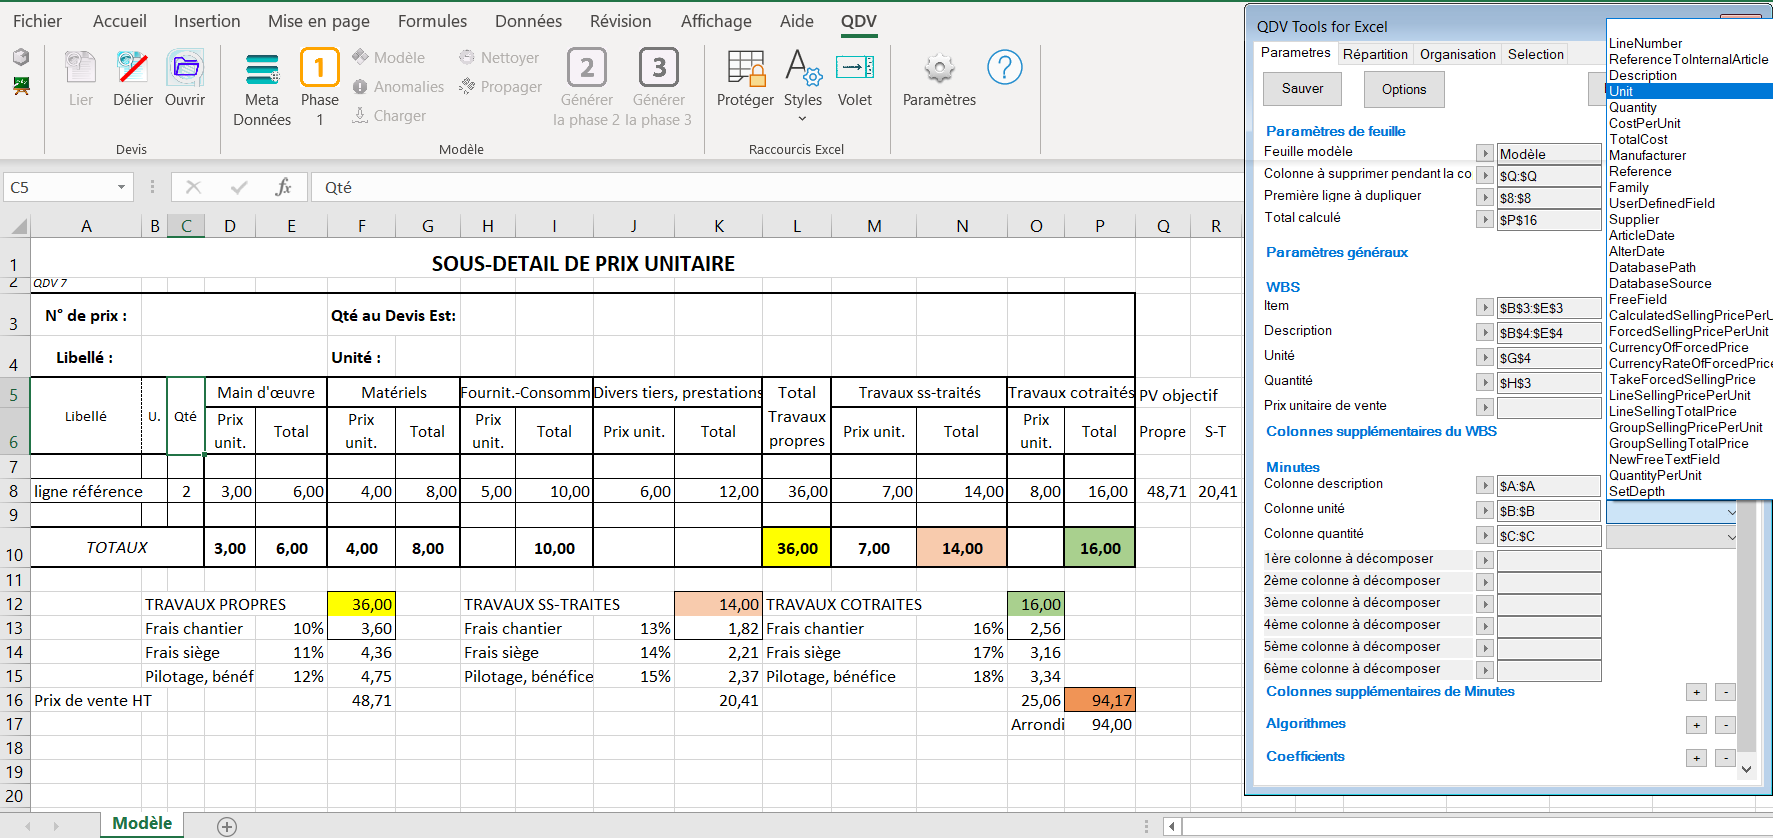Click the Options button
The image size is (1773, 838).
1404,89
